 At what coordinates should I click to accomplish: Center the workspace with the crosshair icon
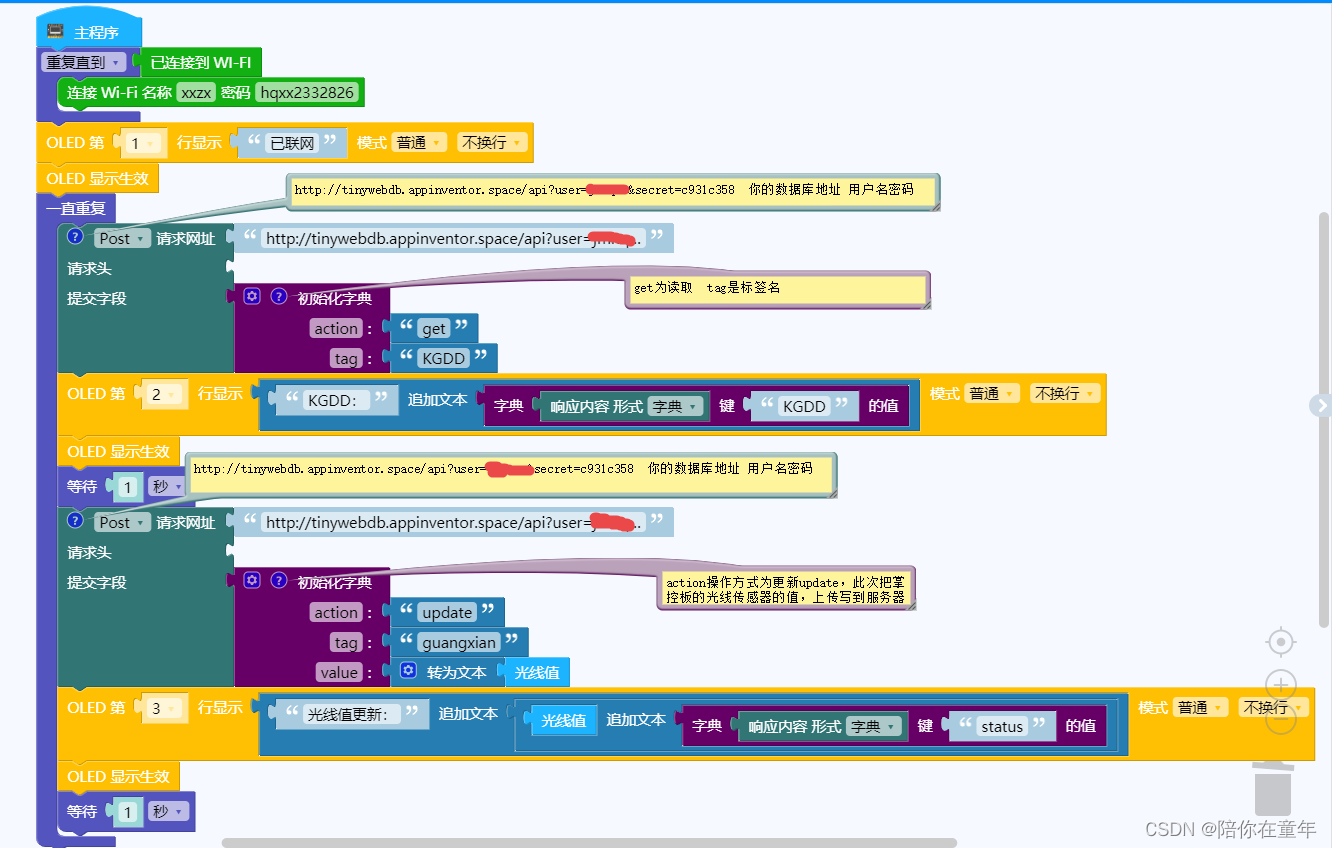1281,642
